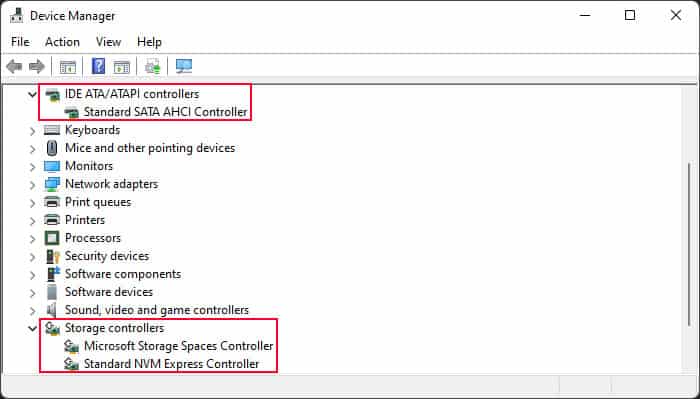This screenshot has width=700, height=399.
Task: Click the Forward arrow toolbar icon
Action: 37,67
